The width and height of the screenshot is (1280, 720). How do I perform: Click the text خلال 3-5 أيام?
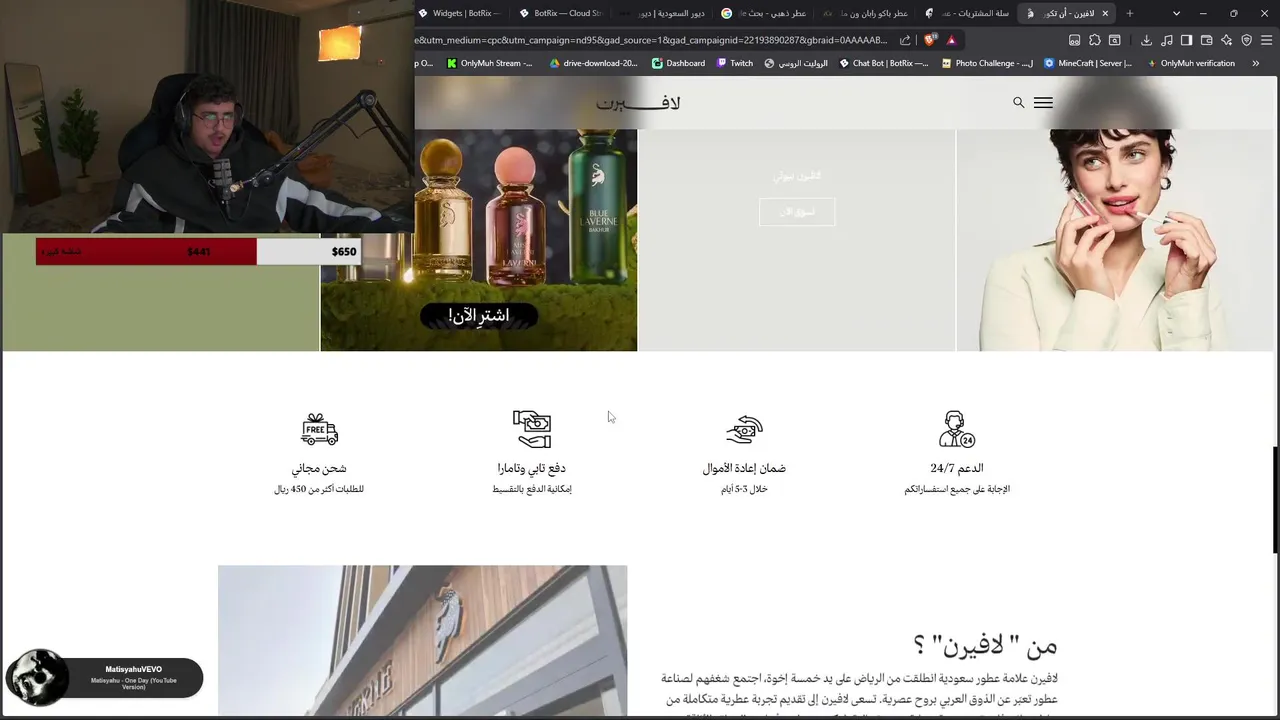pyautogui.click(x=744, y=489)
